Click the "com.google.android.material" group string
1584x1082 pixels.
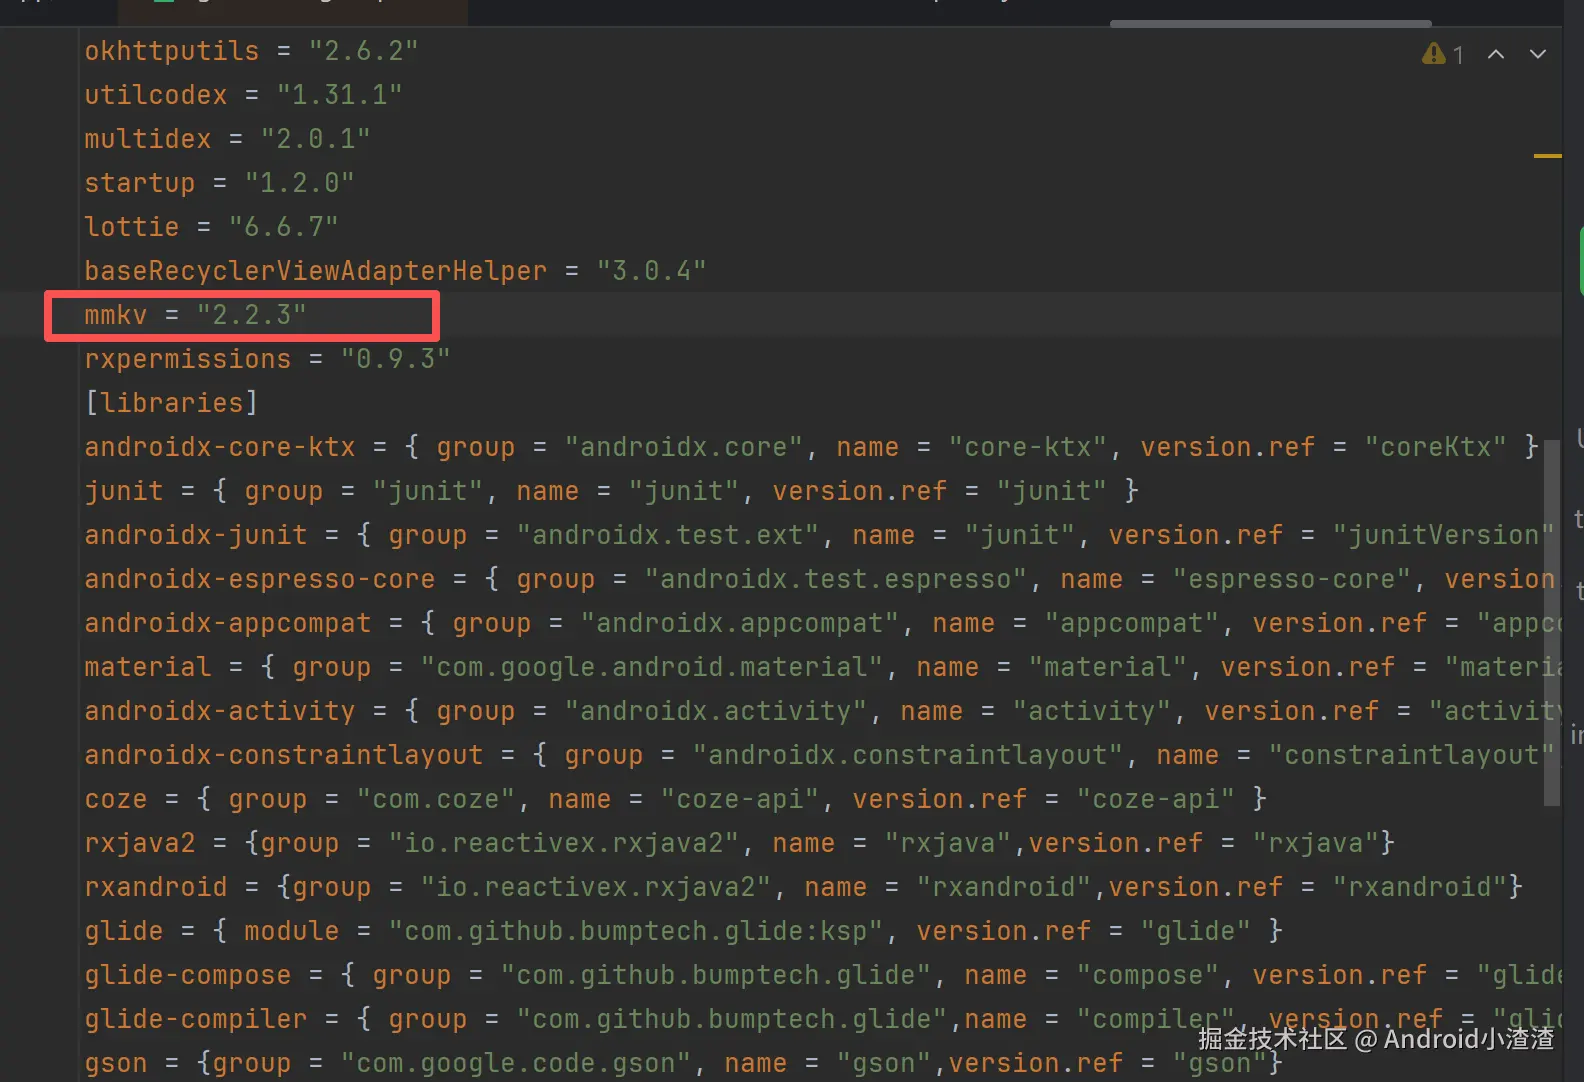click(x=651, y=667)
